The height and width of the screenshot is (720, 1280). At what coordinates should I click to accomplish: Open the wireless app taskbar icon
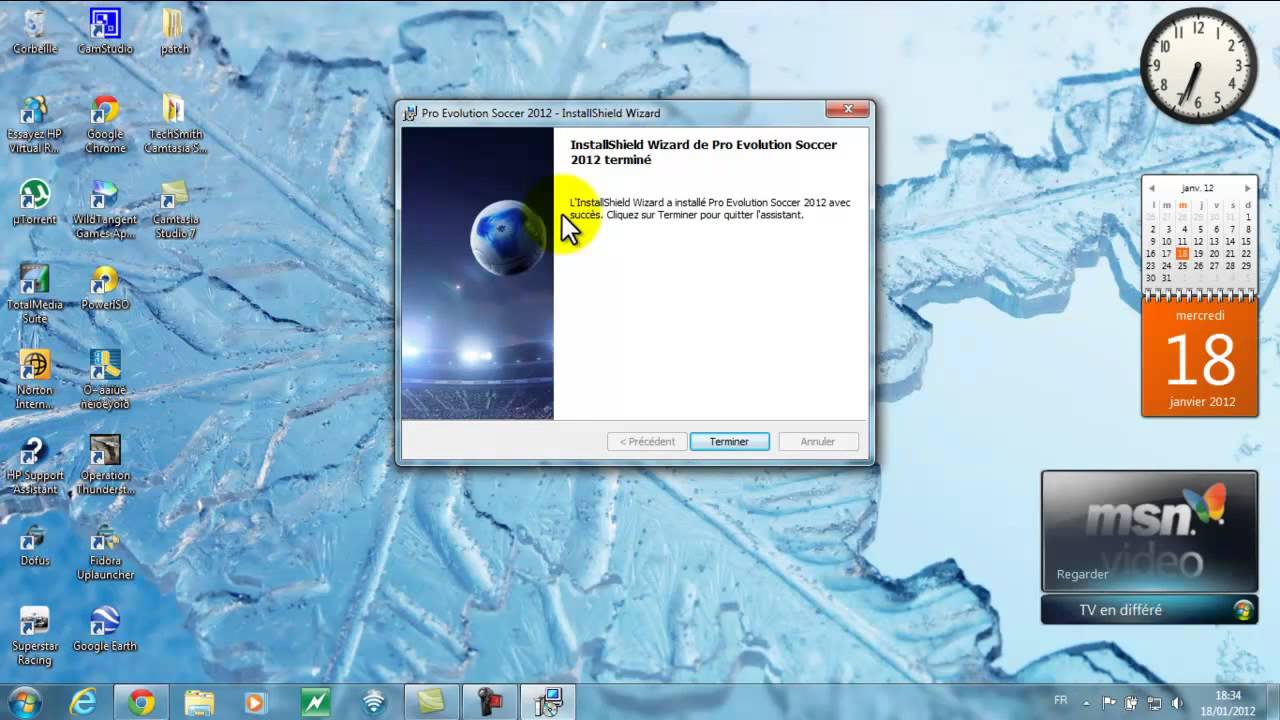[x=373, y=702]
